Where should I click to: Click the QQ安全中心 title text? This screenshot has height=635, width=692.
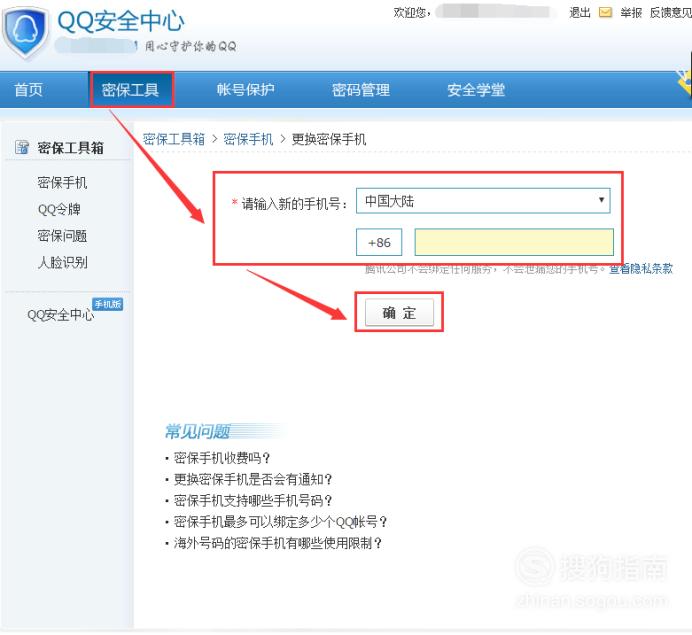point(121,21)
